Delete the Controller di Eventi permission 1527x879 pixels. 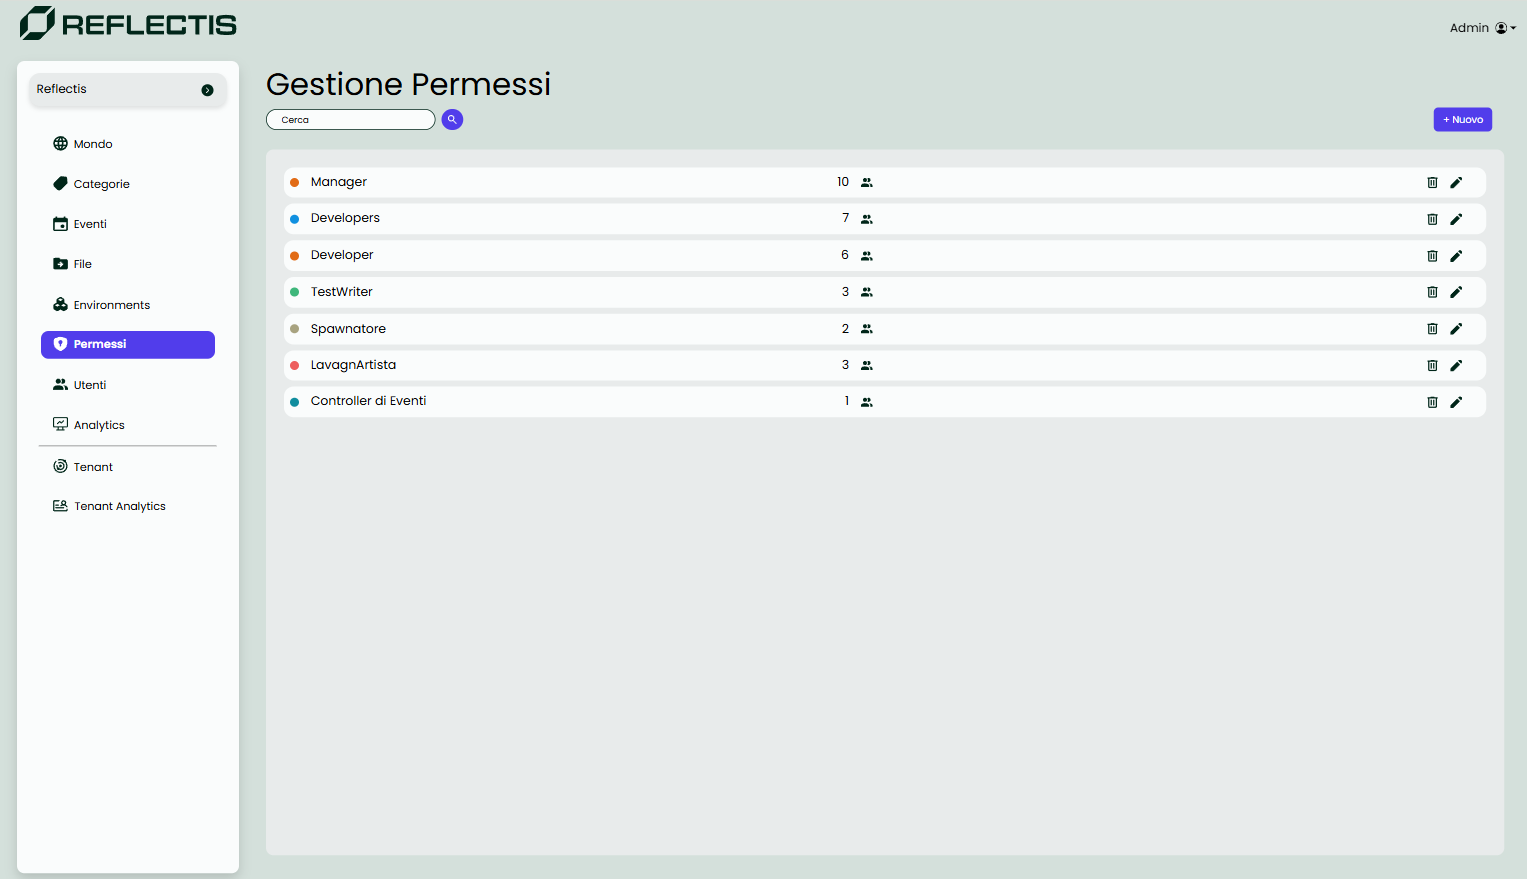pyautogui.click(x=1433, y=401)
